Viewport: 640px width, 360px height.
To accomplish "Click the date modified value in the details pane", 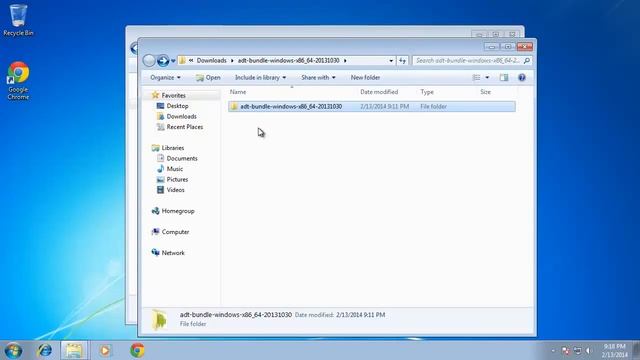I will 360,315.
